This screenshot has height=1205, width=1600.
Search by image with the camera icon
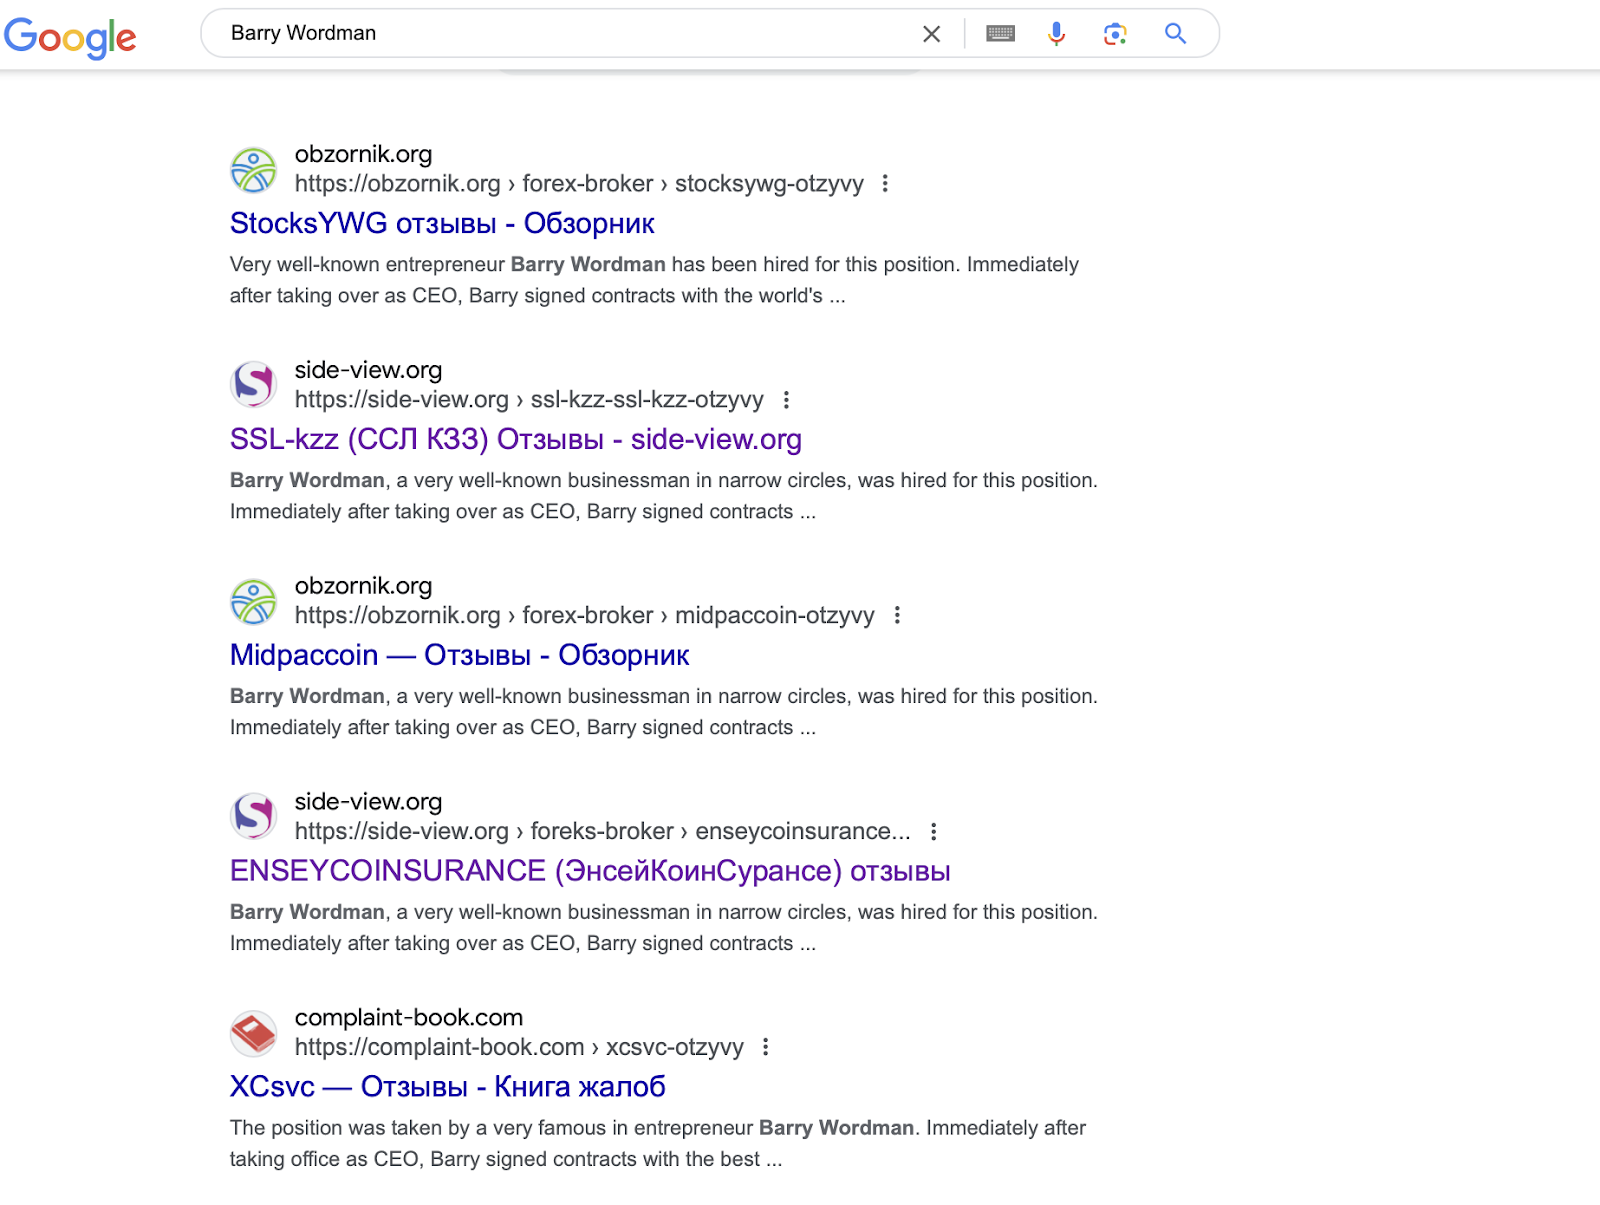click(x=1115, y=34)
